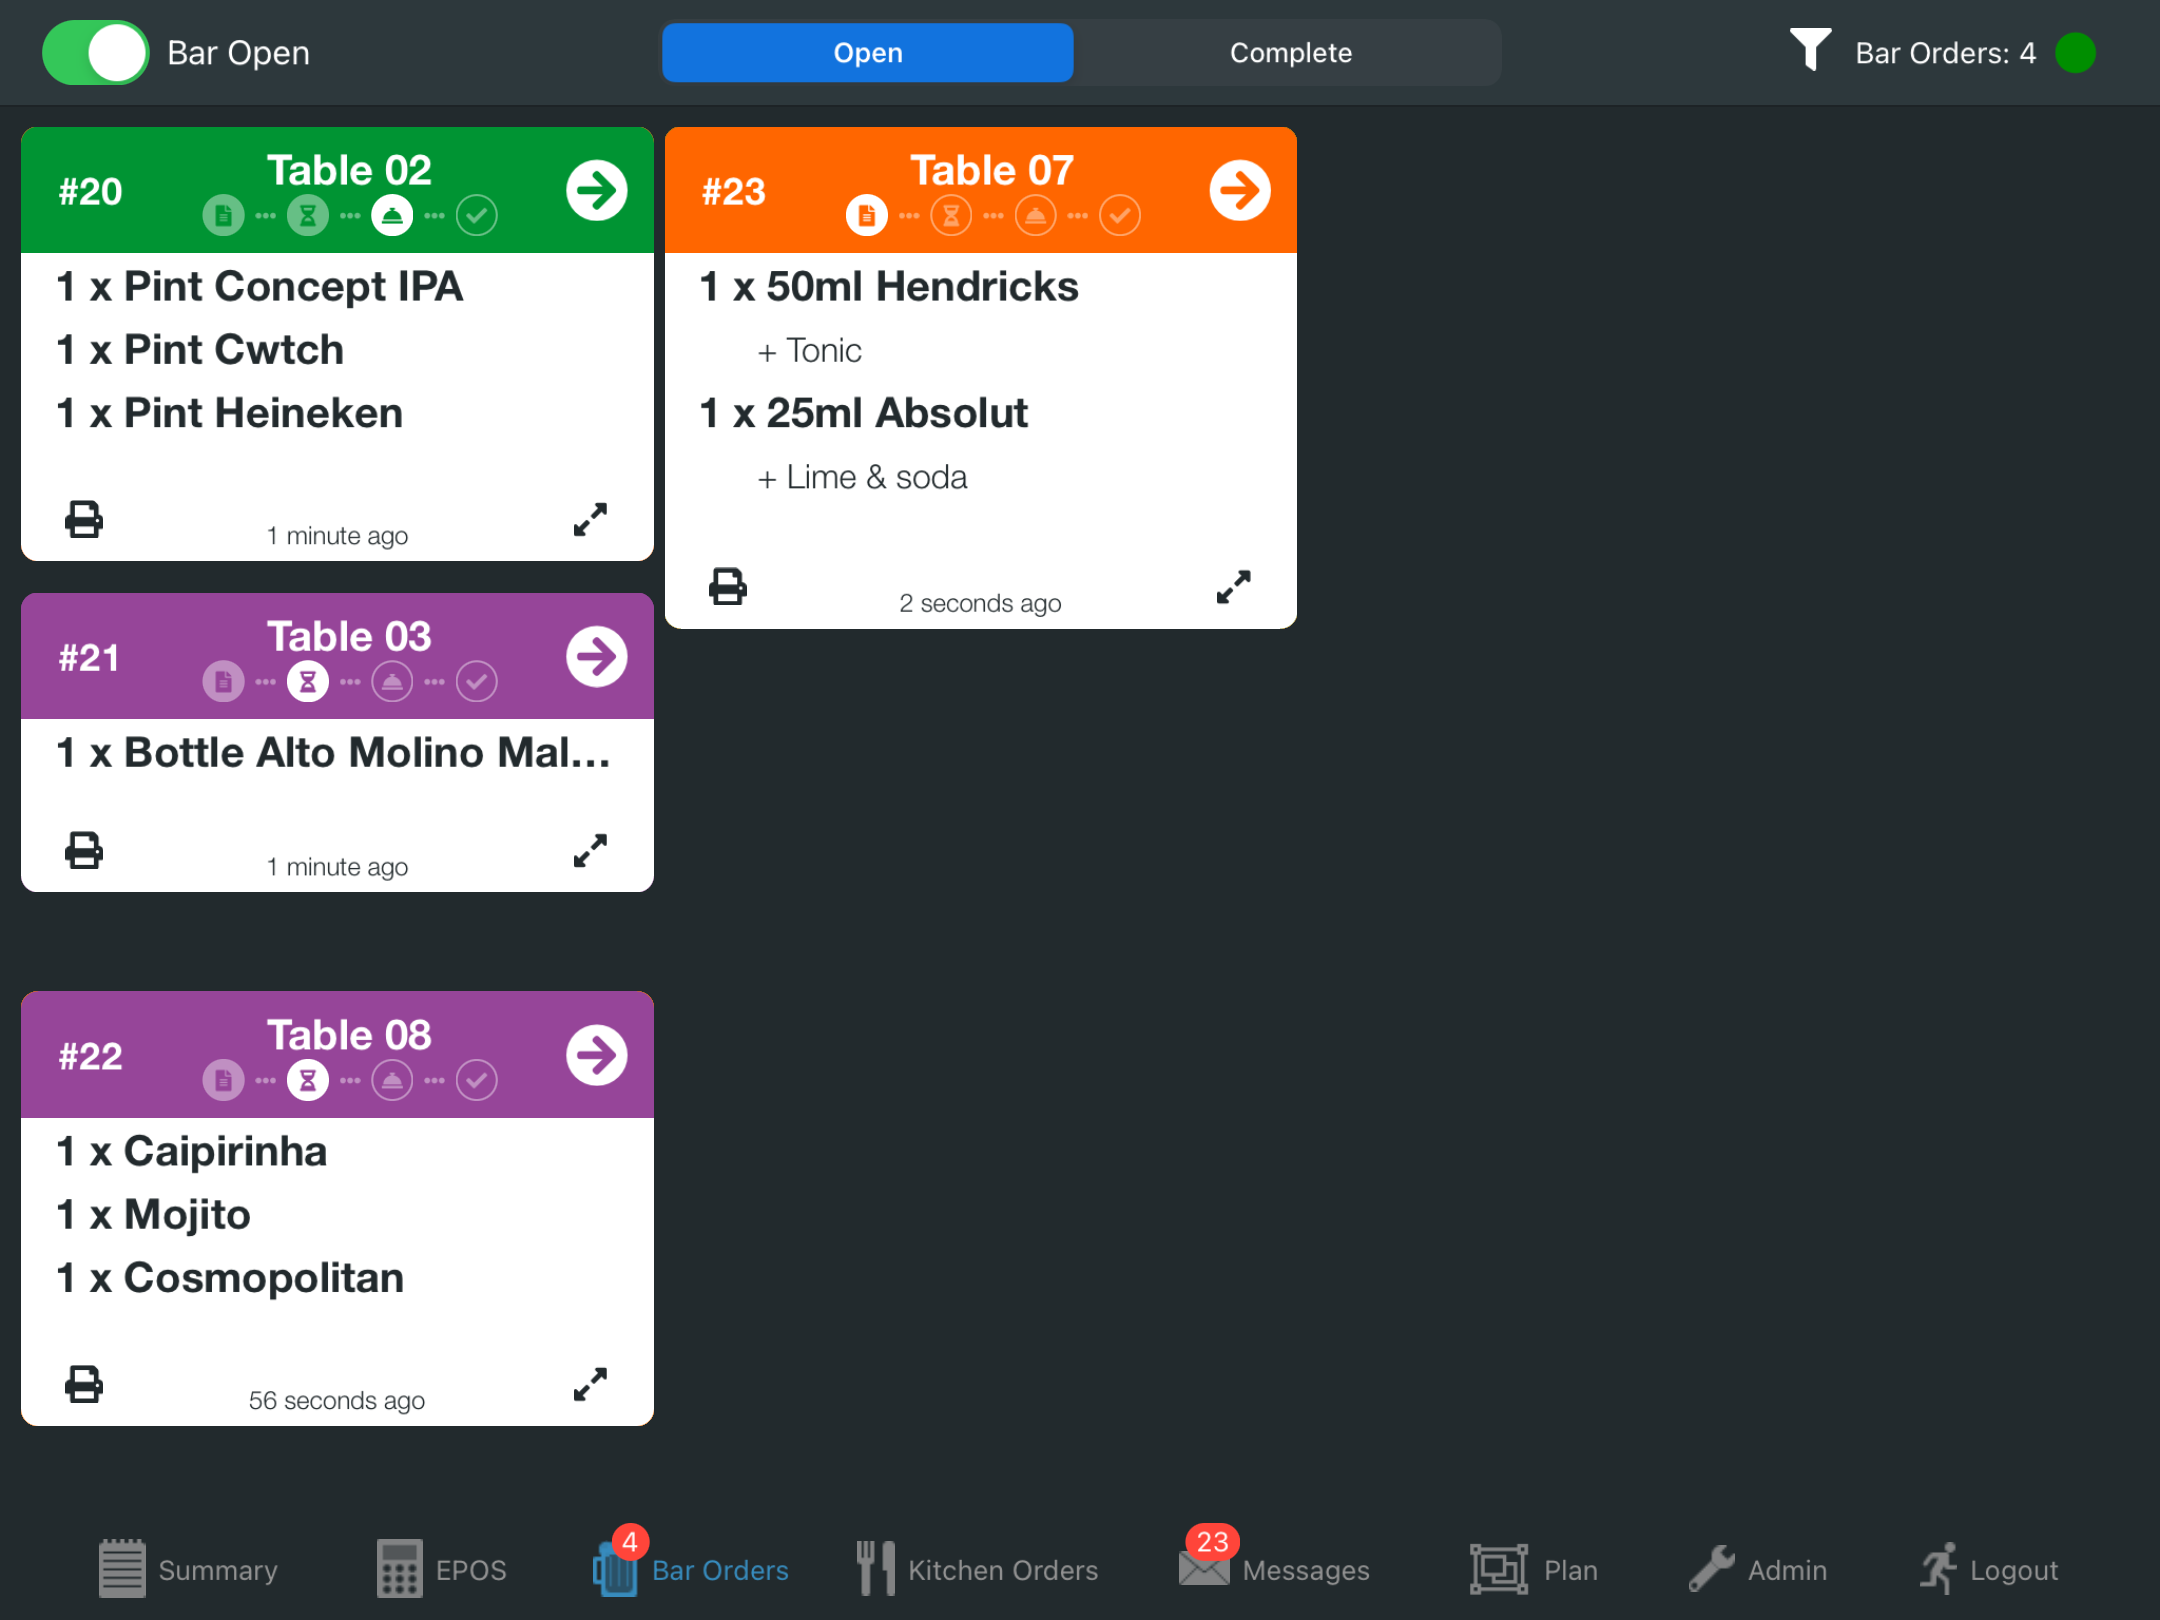
Task: Click Logout
Action: coord(1988,1569)
